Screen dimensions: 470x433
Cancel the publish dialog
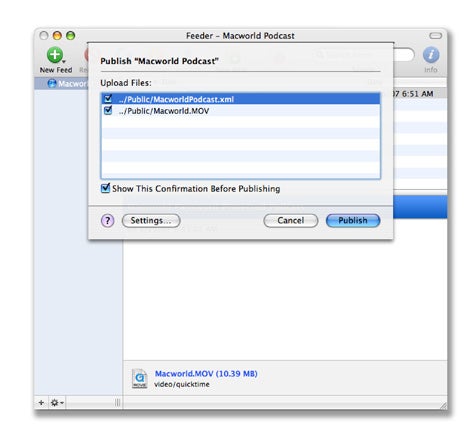point(291,221)
